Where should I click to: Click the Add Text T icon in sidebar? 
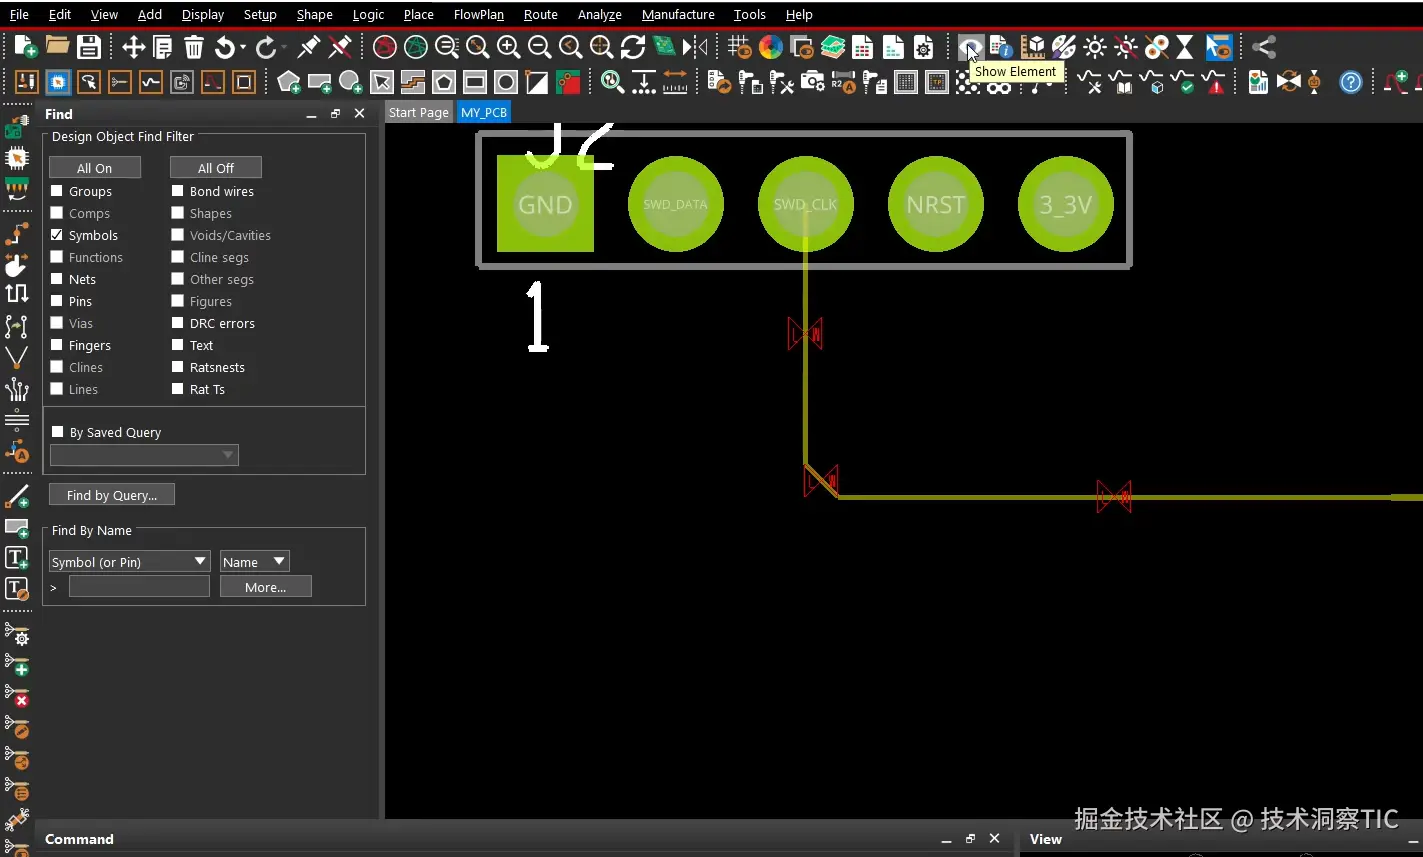(x=17, y=558)
